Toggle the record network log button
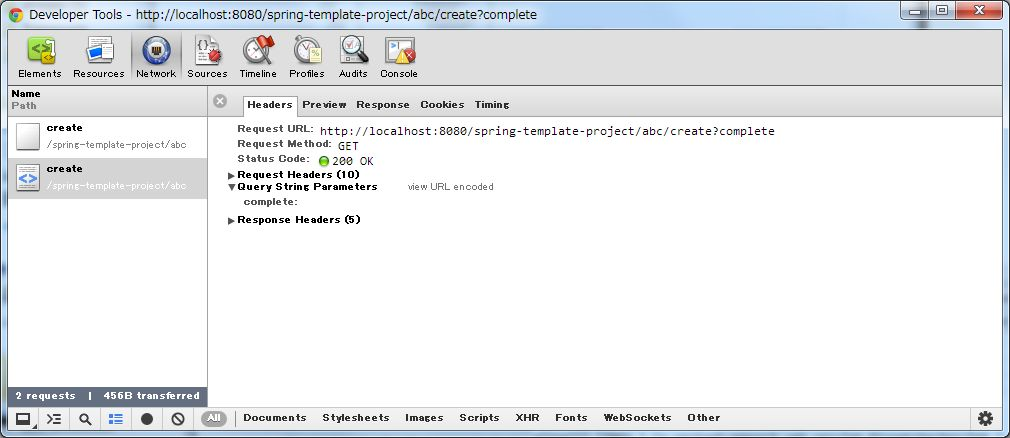The height and width of the screenshot is (438, 1010). pyautogui.click(x=147, y=419)
